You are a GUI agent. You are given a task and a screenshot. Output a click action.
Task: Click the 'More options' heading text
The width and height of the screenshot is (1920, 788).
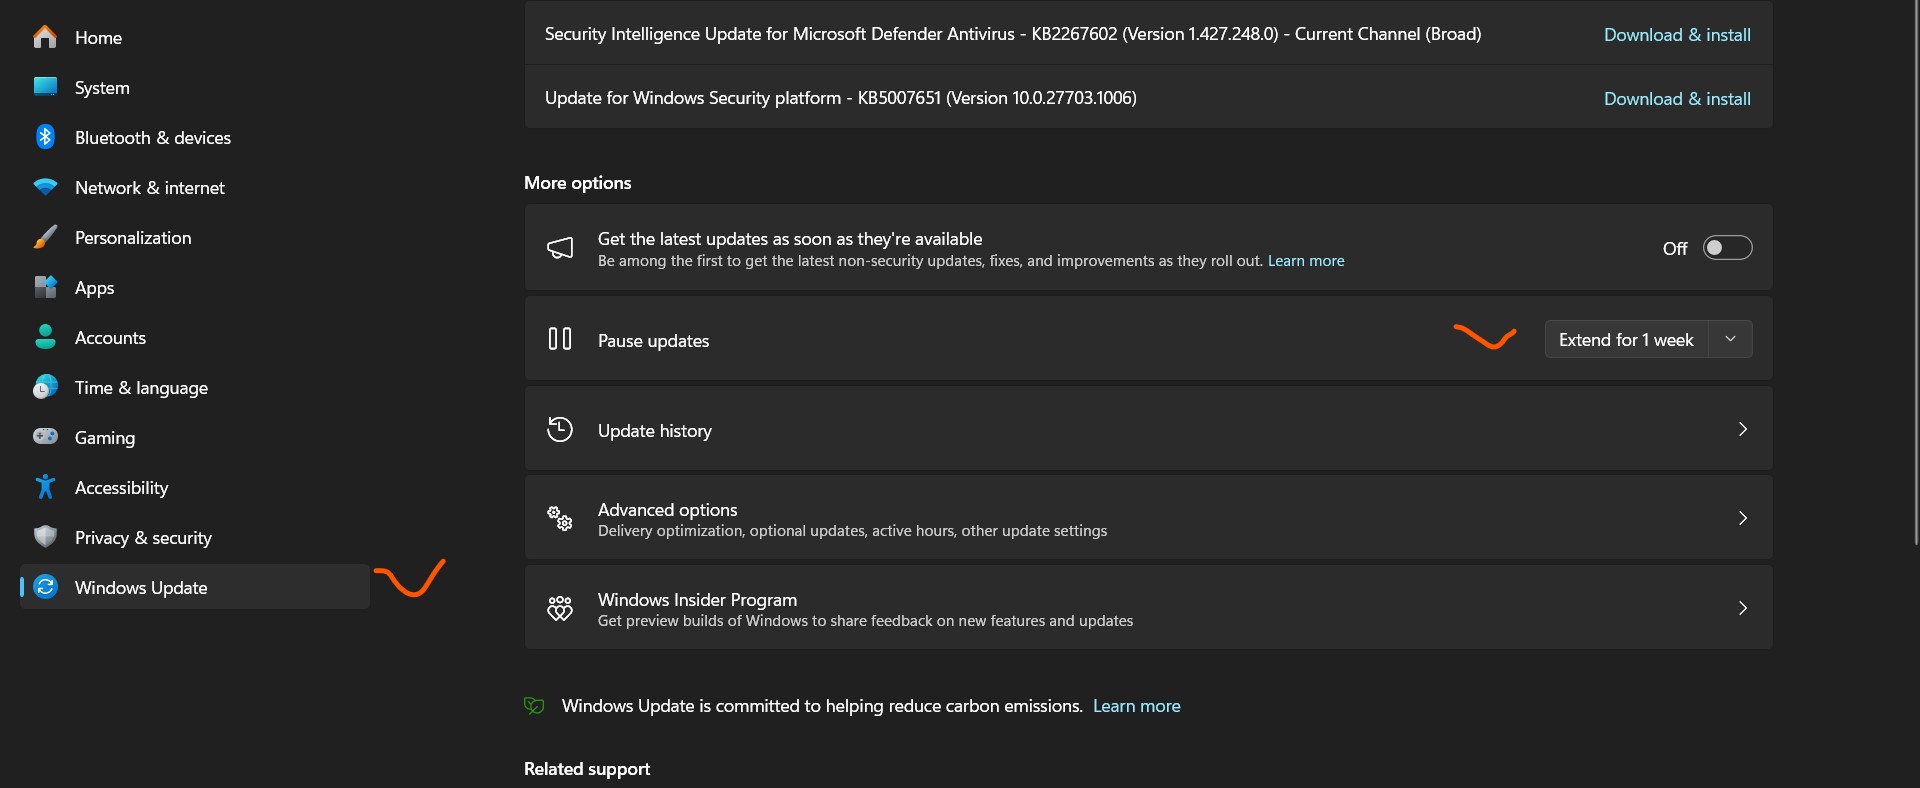(x=577, y=183)
